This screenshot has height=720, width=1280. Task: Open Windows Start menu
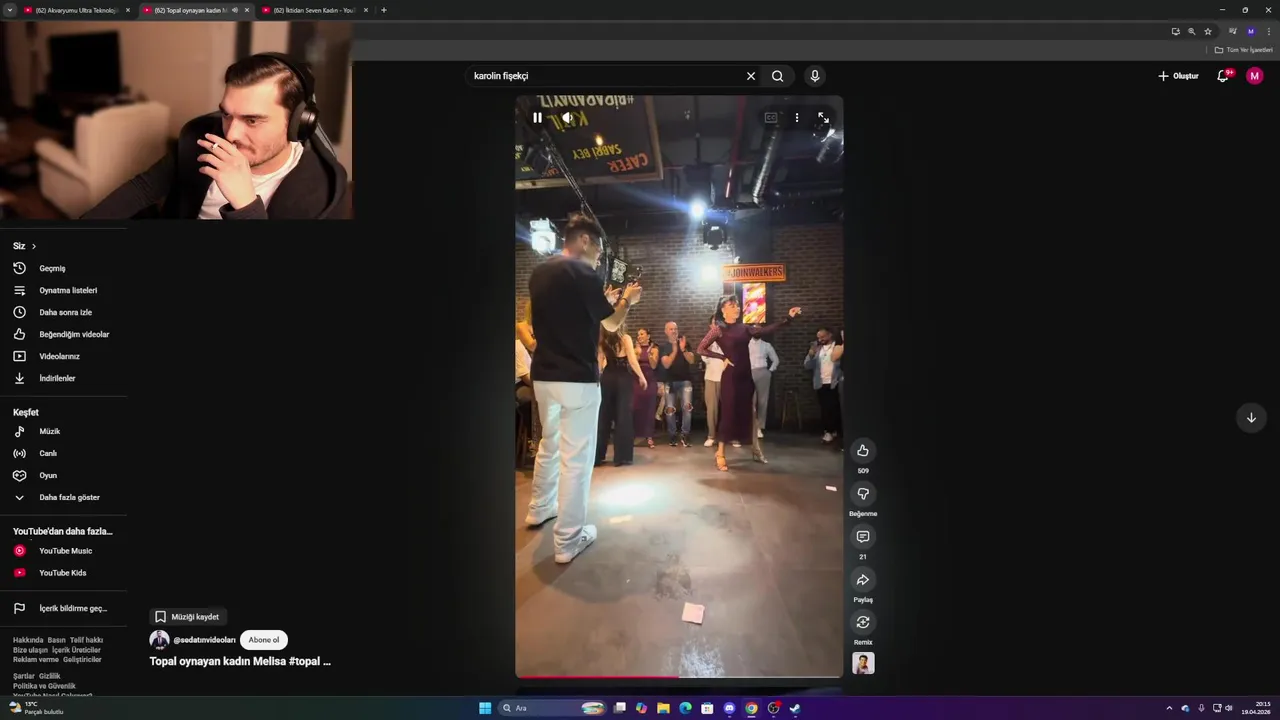(x=485, y=708)
